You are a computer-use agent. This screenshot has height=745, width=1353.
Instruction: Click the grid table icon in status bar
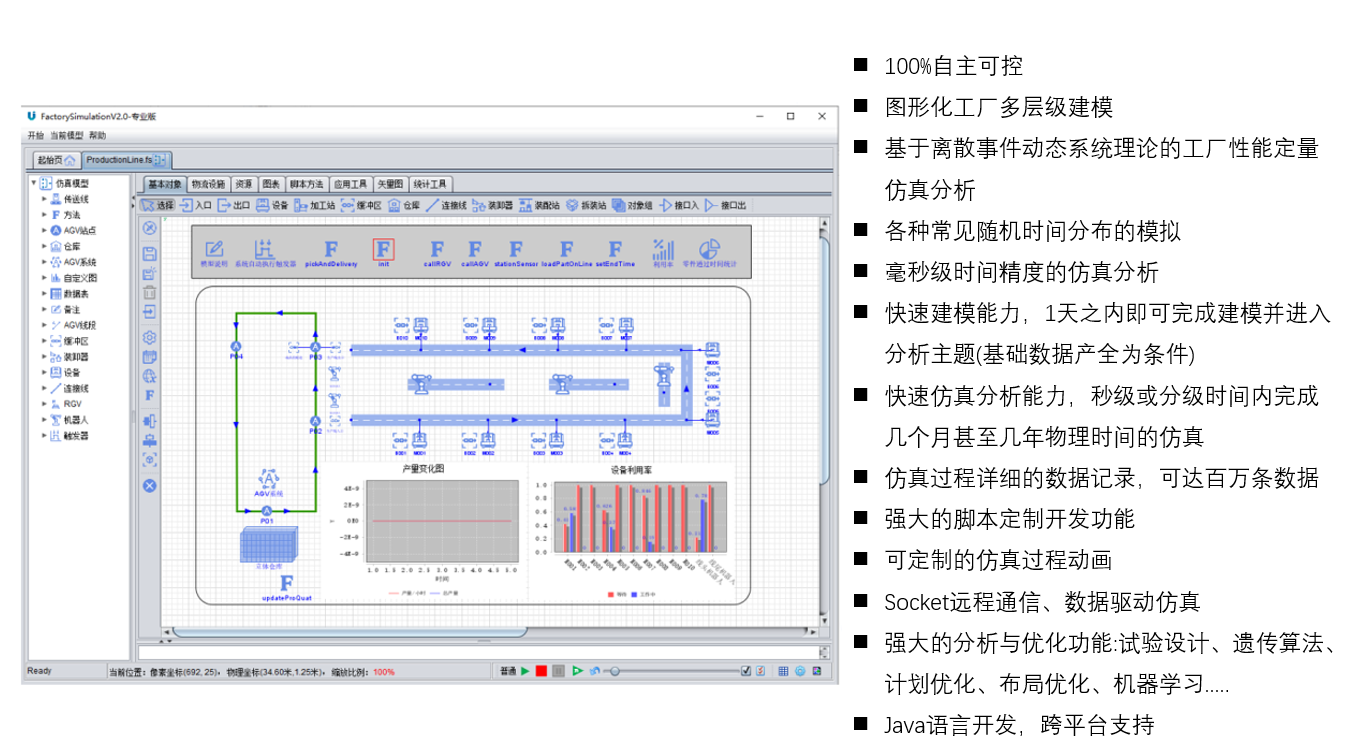(783, 671)
